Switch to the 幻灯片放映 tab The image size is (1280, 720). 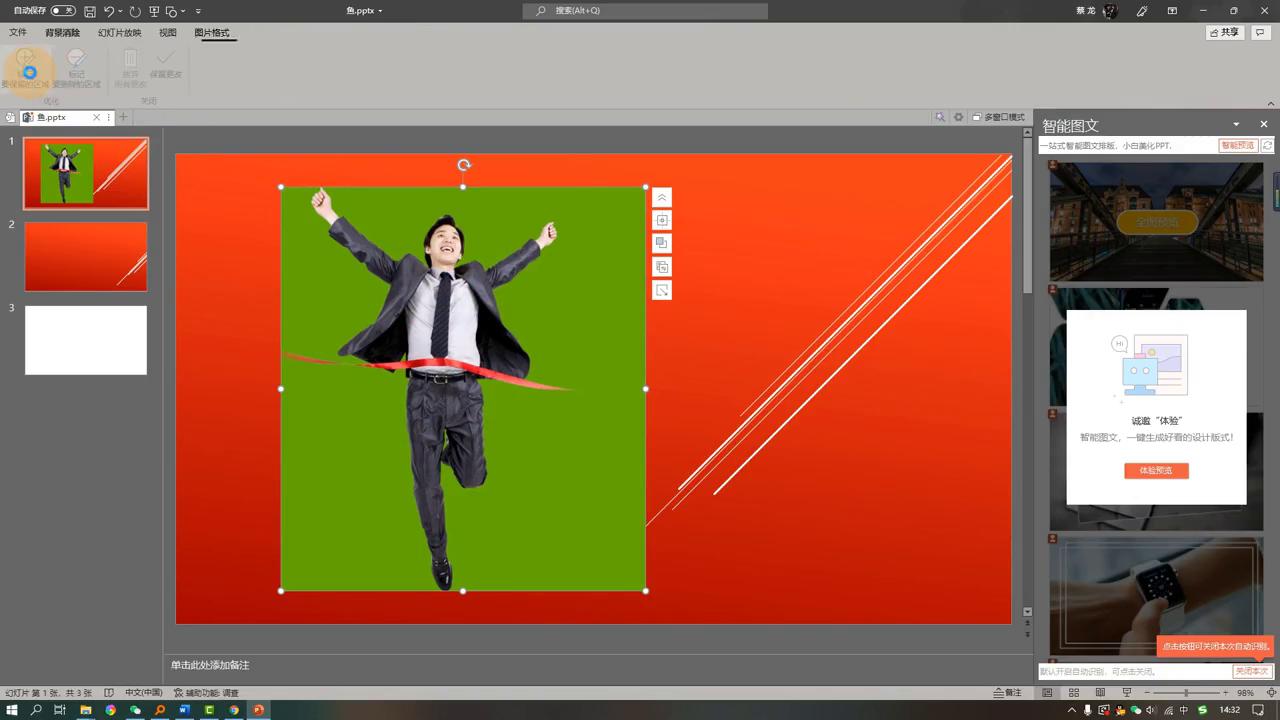click(x=119, y=33)
